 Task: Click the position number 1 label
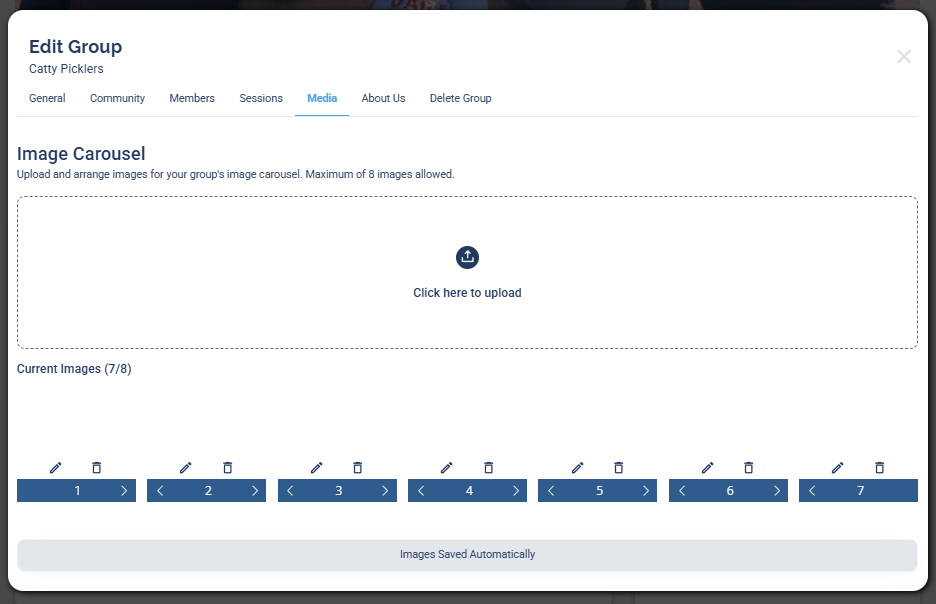(78, 491)
